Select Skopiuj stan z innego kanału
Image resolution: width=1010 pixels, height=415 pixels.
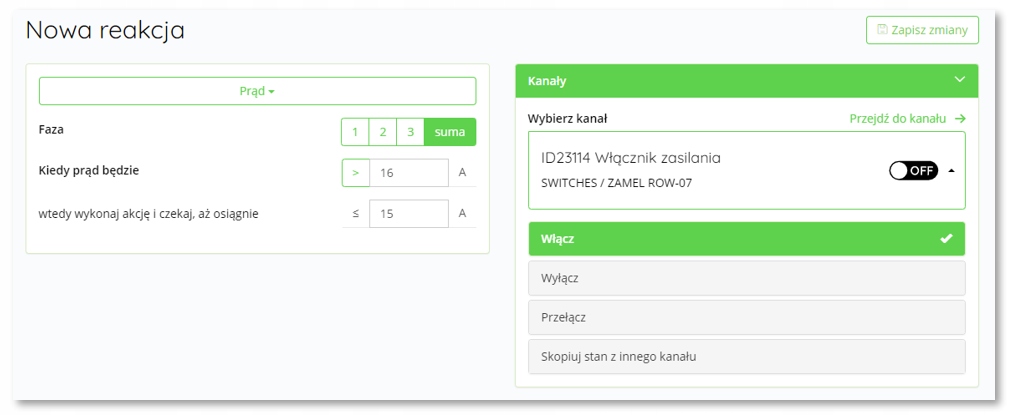pos(746,357)
